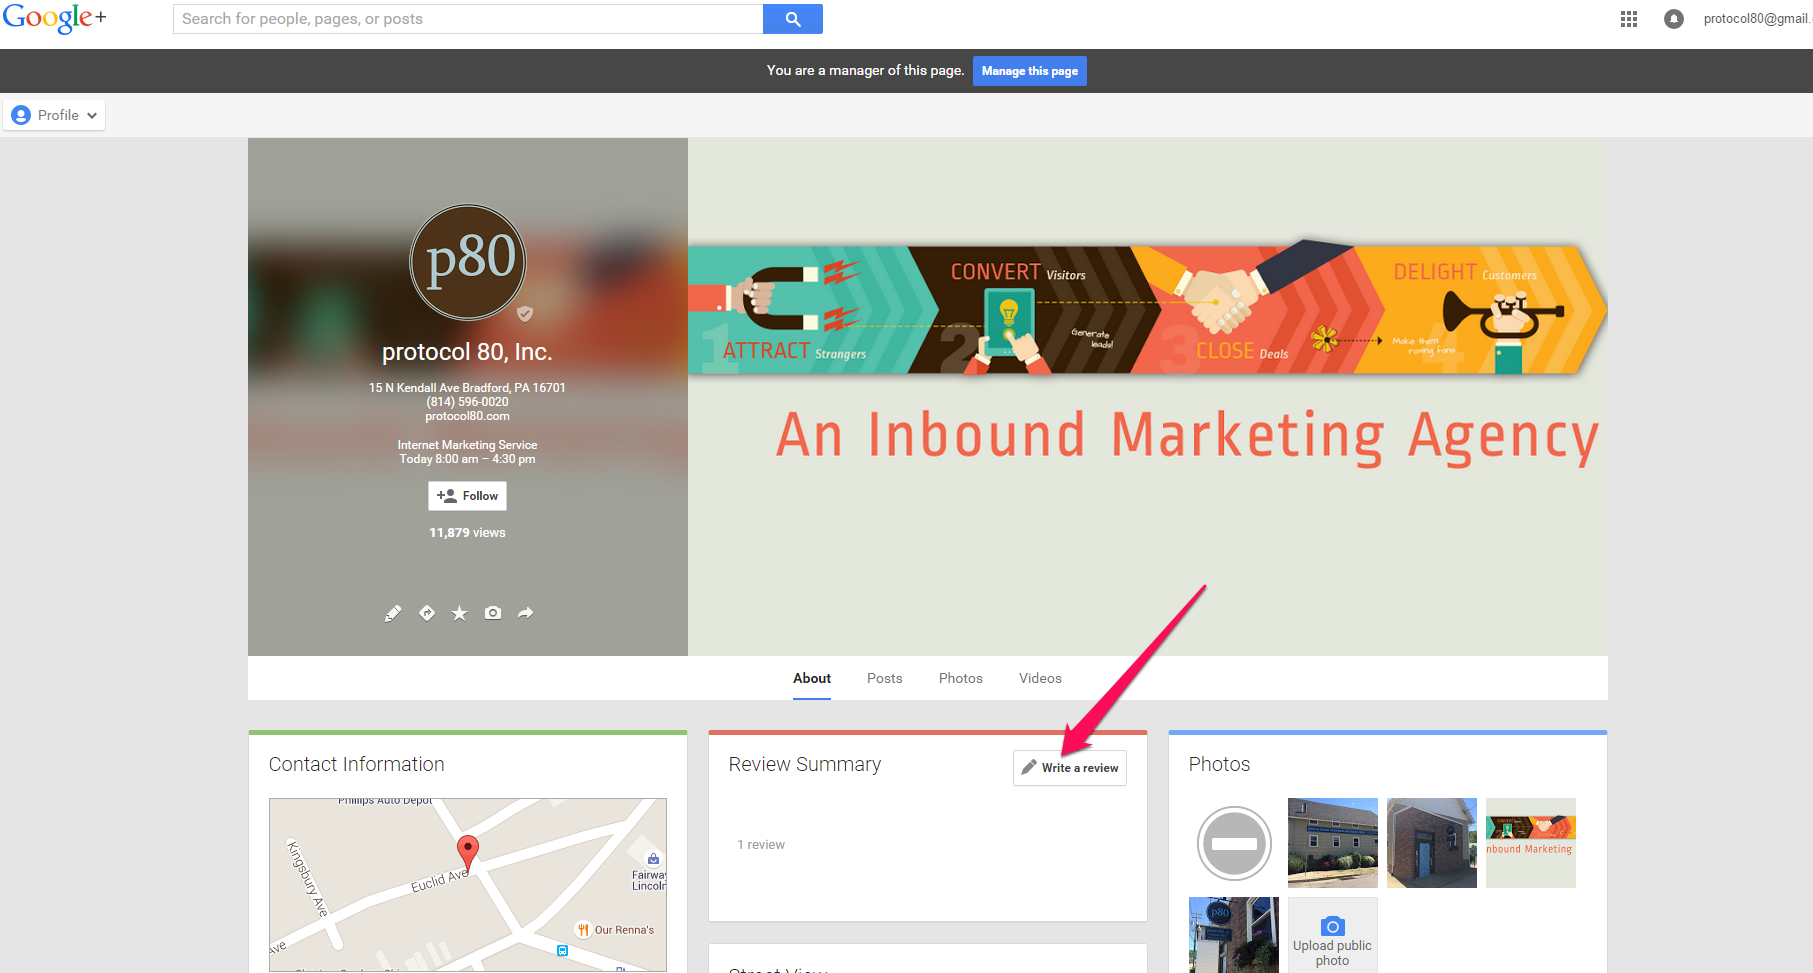Click the share arrow icon
1813x973 pixels.
point(526,613)
